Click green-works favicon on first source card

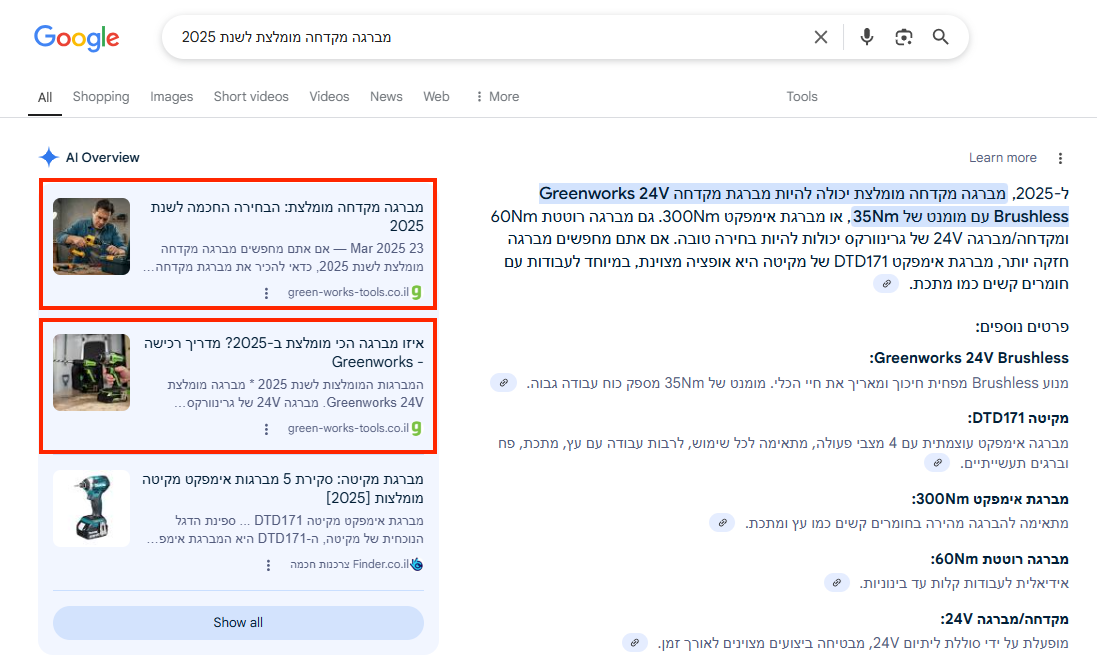[417, 292]
